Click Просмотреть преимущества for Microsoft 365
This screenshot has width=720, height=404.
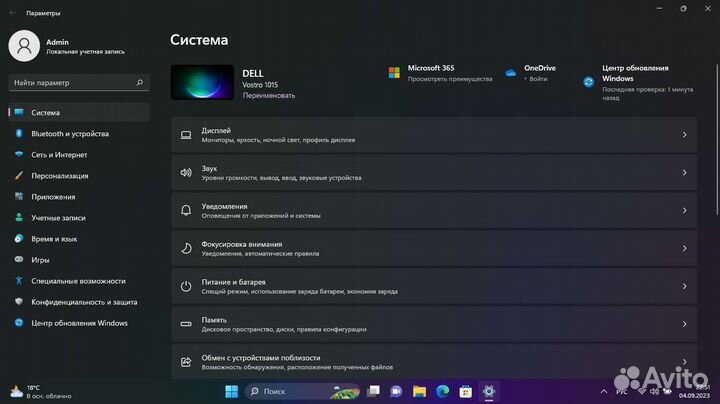[x=450, y=79]
